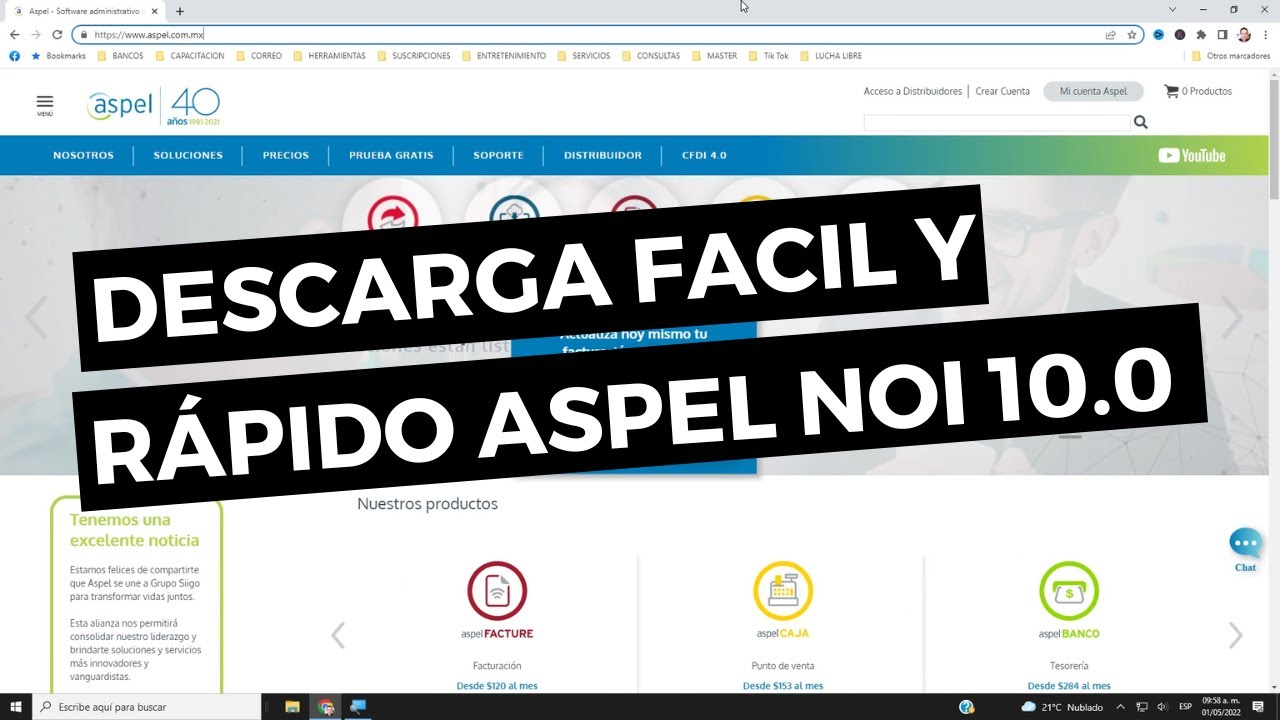Open the shopping cart icon
1280x720 pixels.
[1171, 91]
